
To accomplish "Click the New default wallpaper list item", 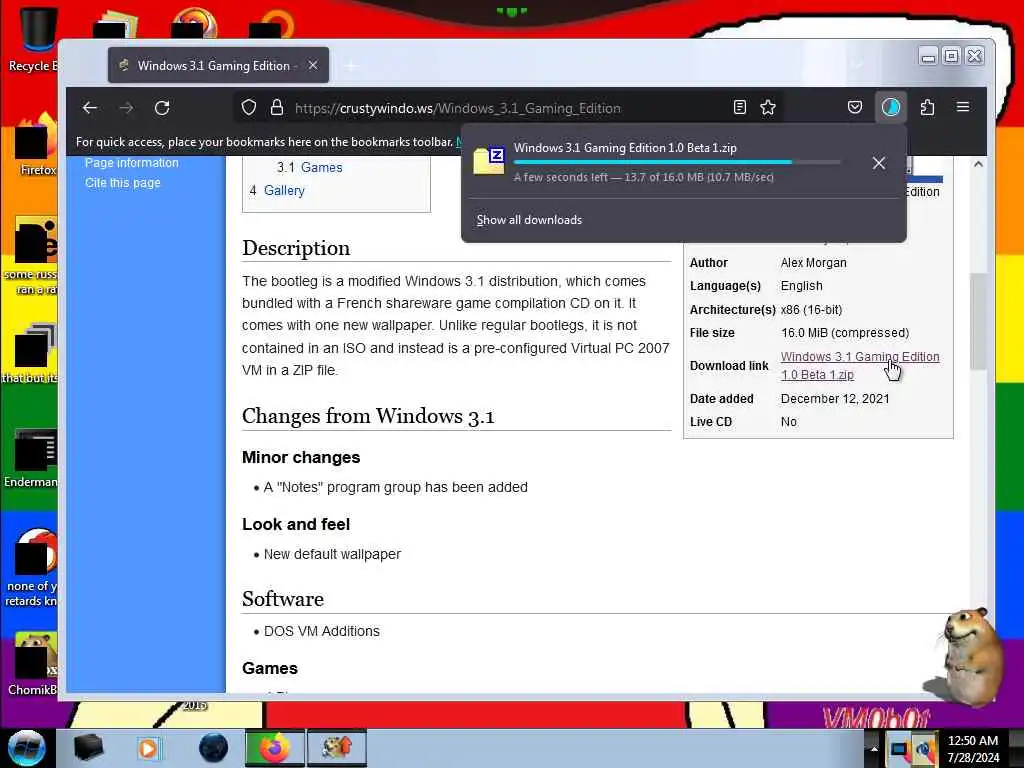I will point(332,554).
